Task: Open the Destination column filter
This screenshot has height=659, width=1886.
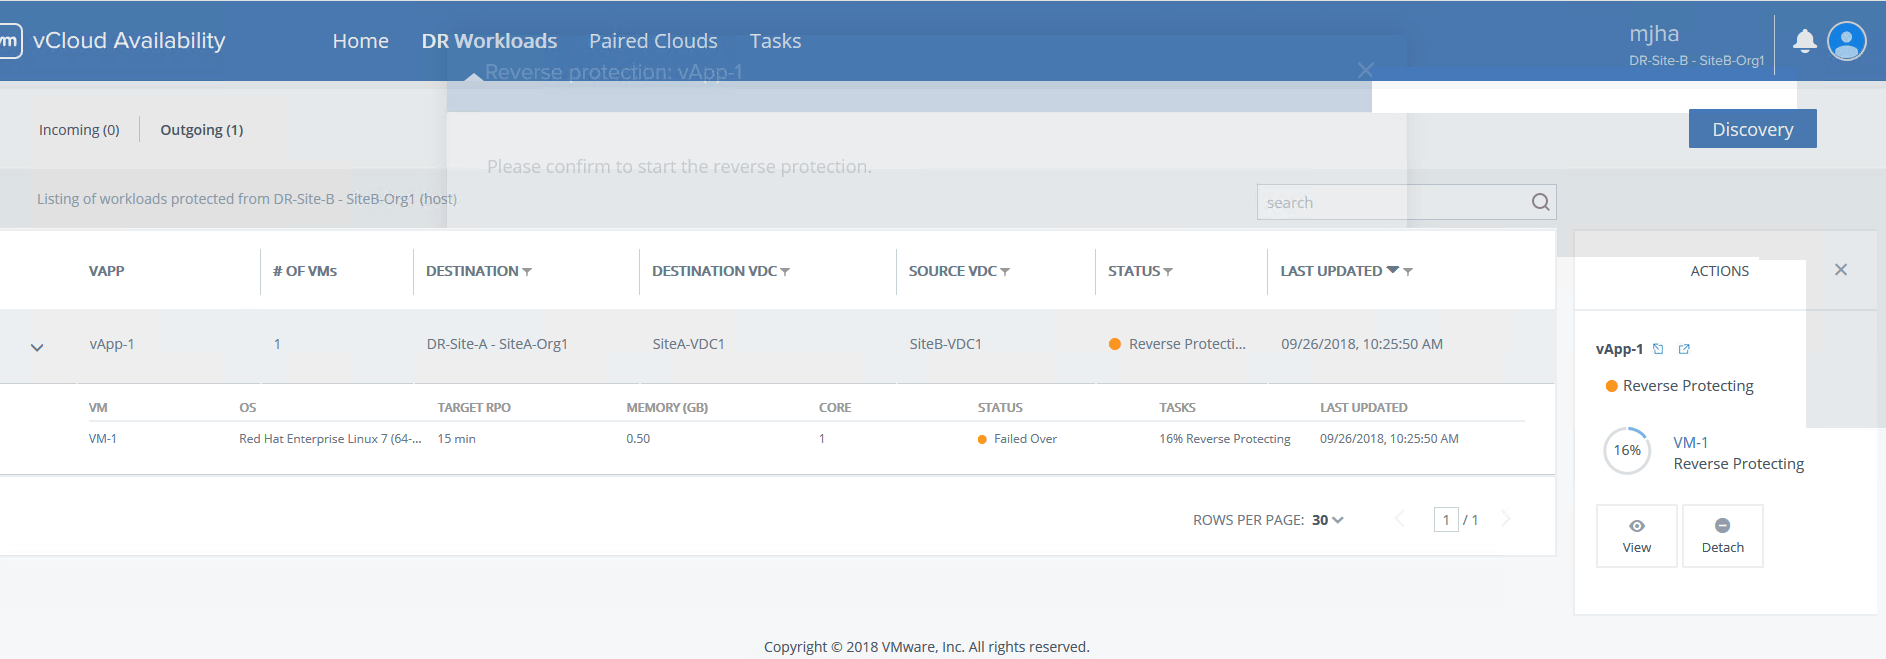Action: tap(527, 272)
